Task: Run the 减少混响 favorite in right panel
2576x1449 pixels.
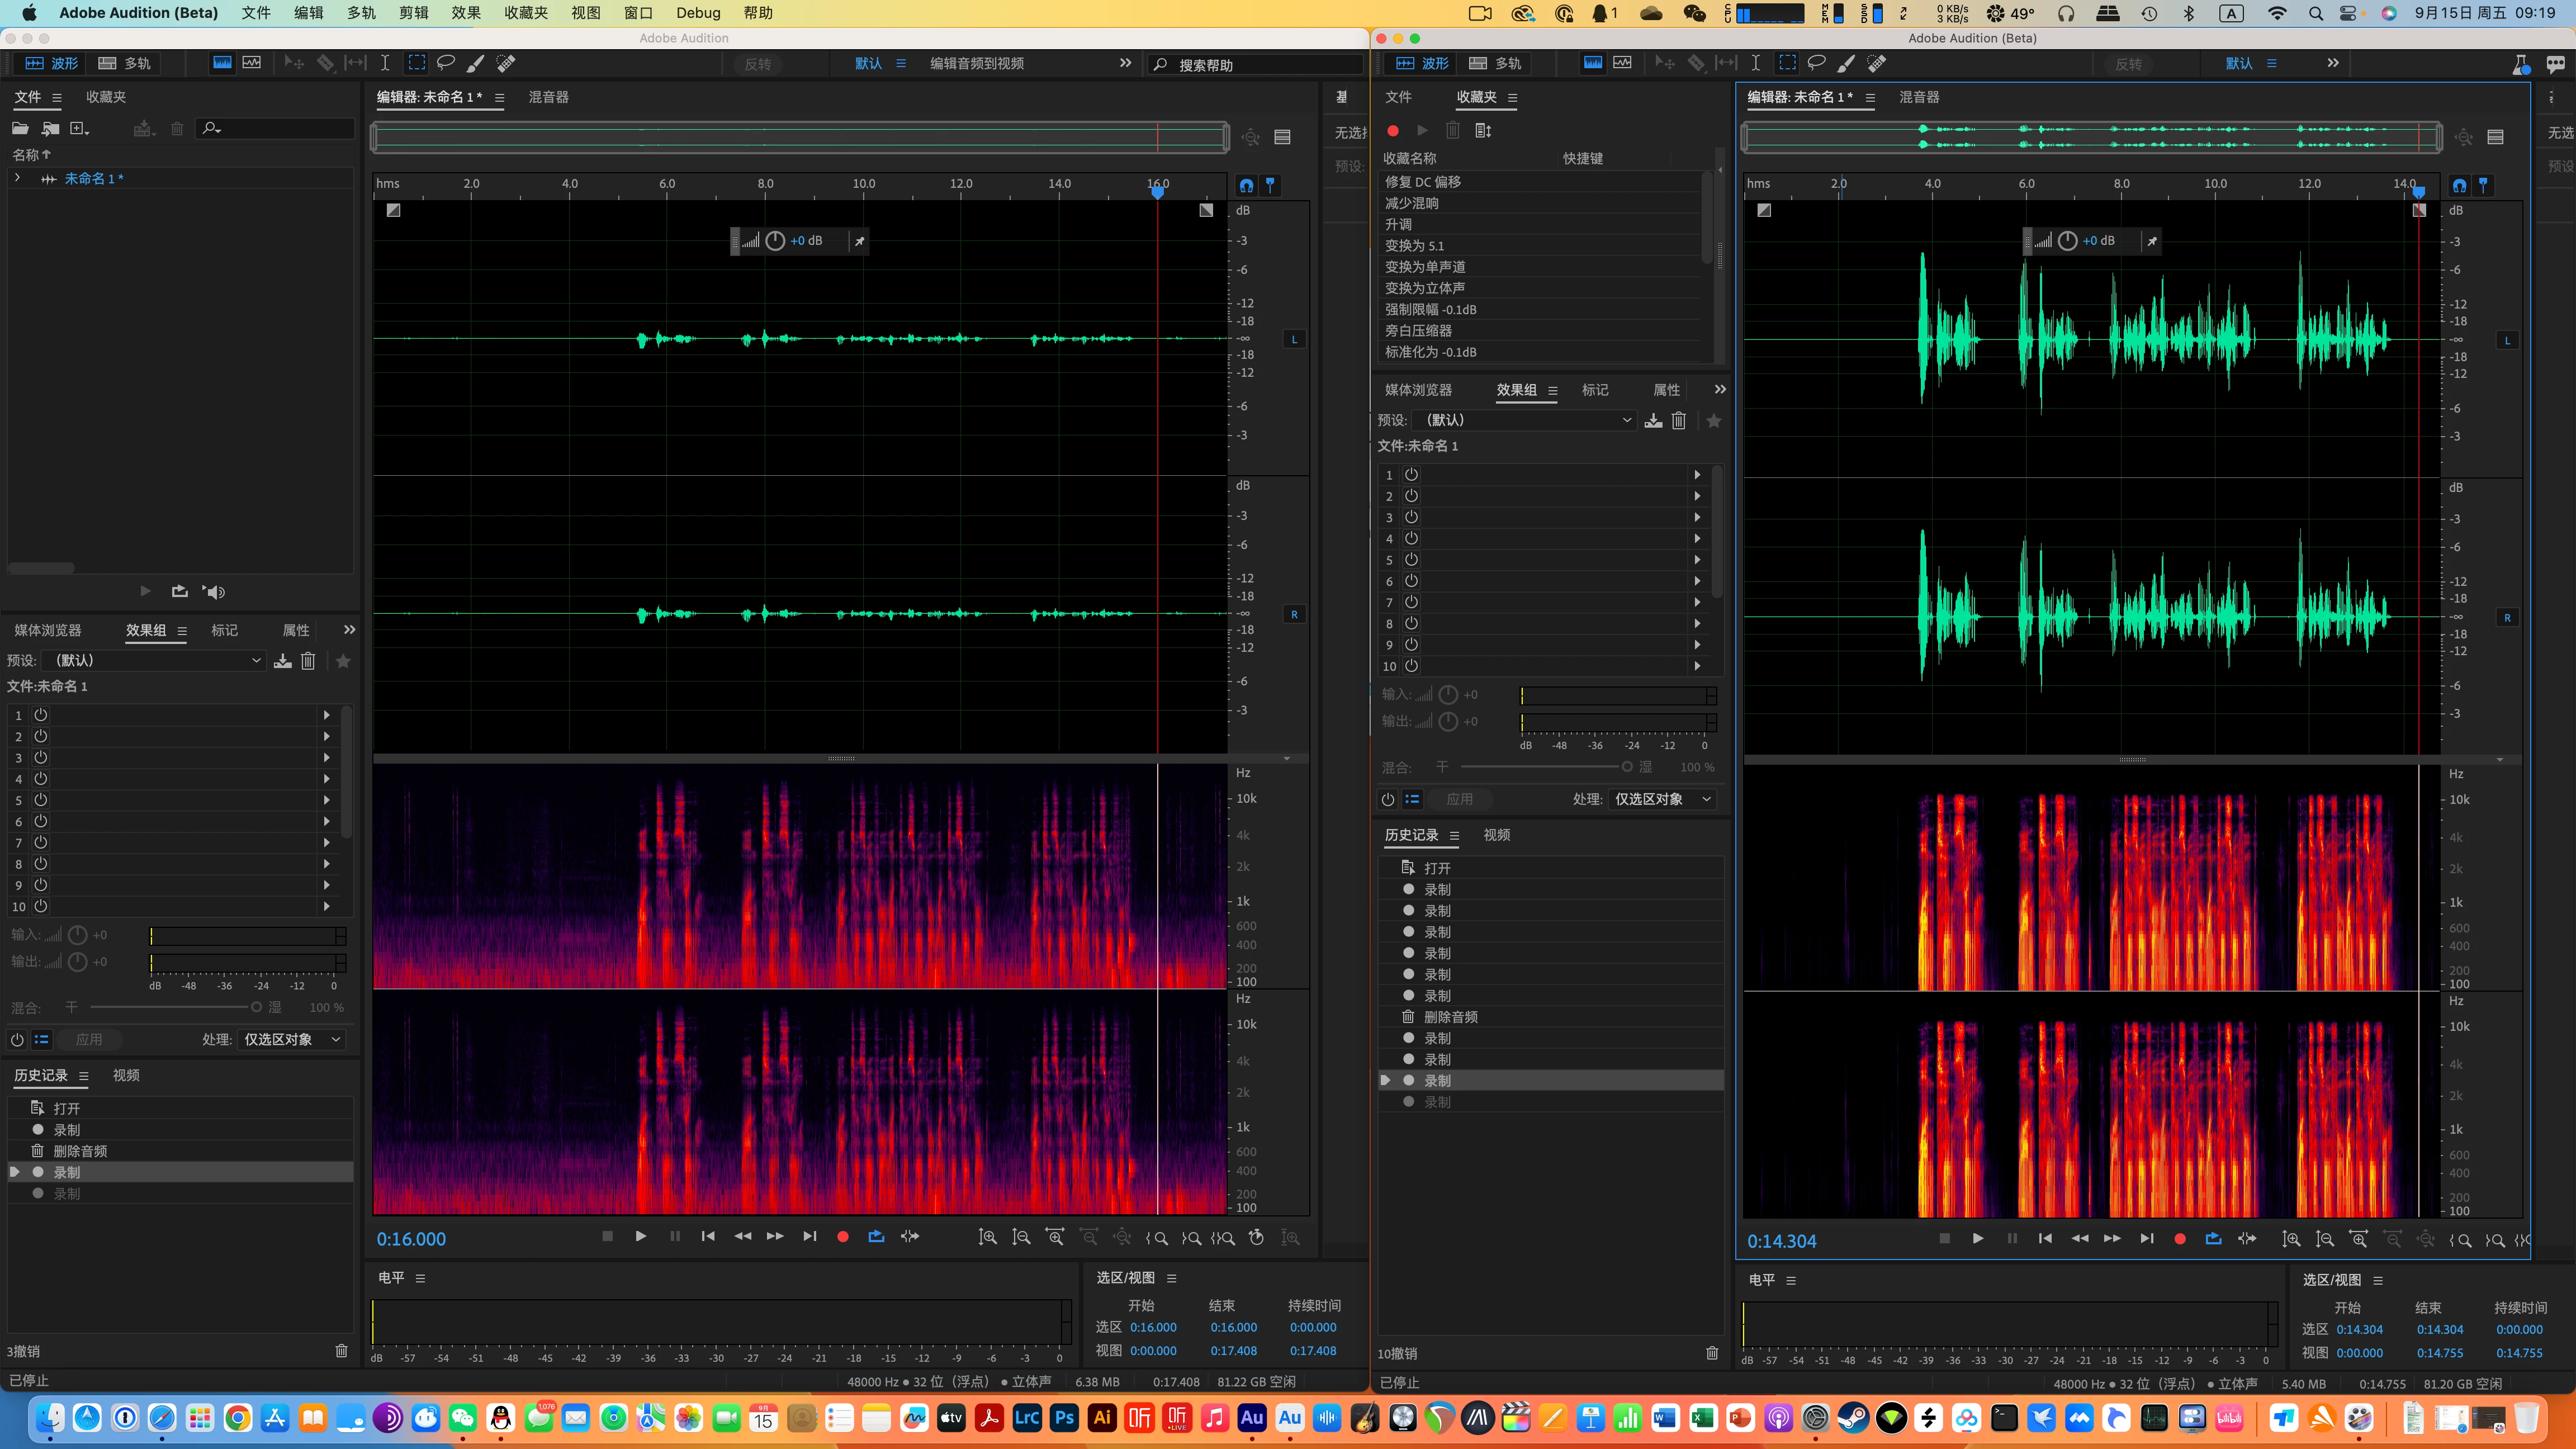Action: coord(1412,203)
